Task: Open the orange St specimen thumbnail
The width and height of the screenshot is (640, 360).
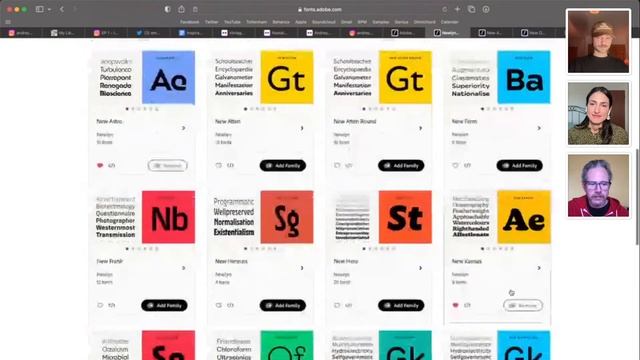Action: point(405,217)
